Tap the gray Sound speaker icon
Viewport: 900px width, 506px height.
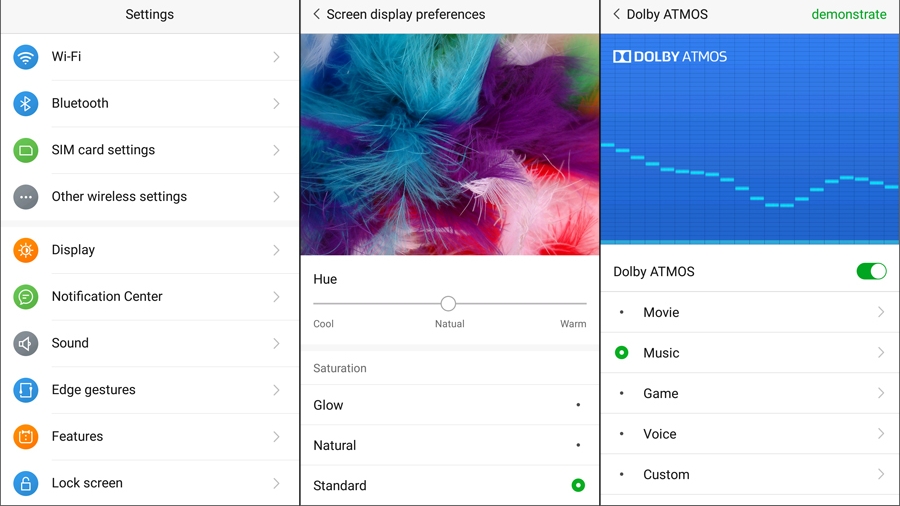pyautogui.click(x=26, y=344)
